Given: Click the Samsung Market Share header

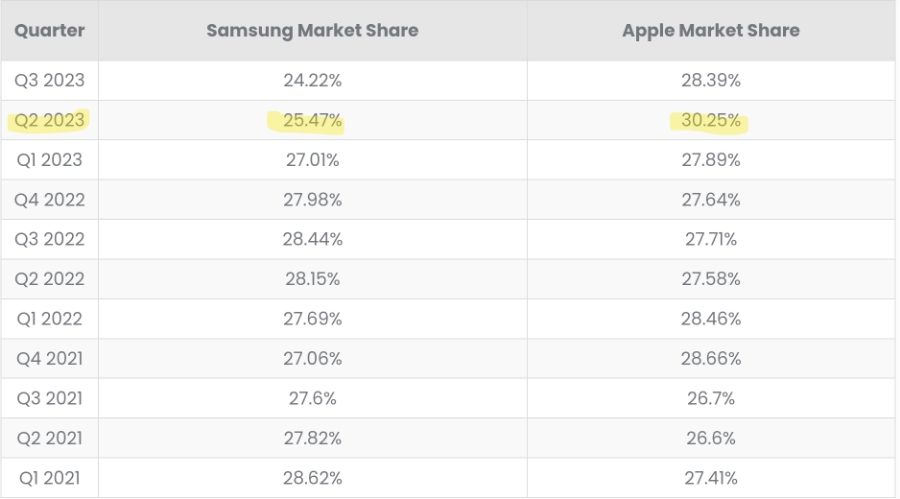Looking at the screenshot, I should tap(312, 31).
